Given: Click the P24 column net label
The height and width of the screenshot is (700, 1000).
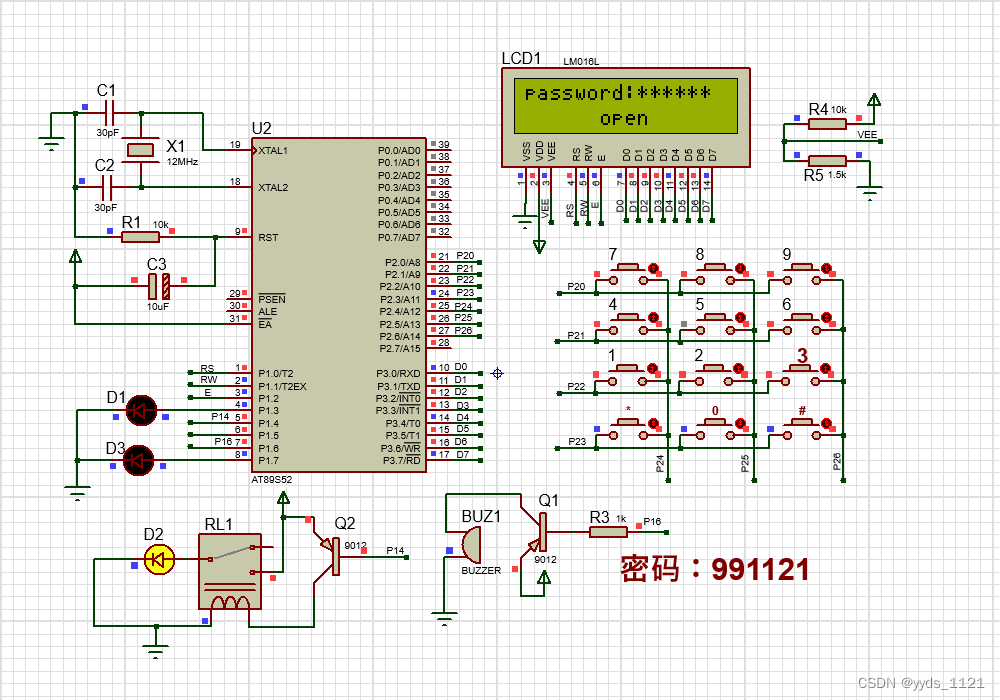Looking at the screenshot, I should point(659,463).
